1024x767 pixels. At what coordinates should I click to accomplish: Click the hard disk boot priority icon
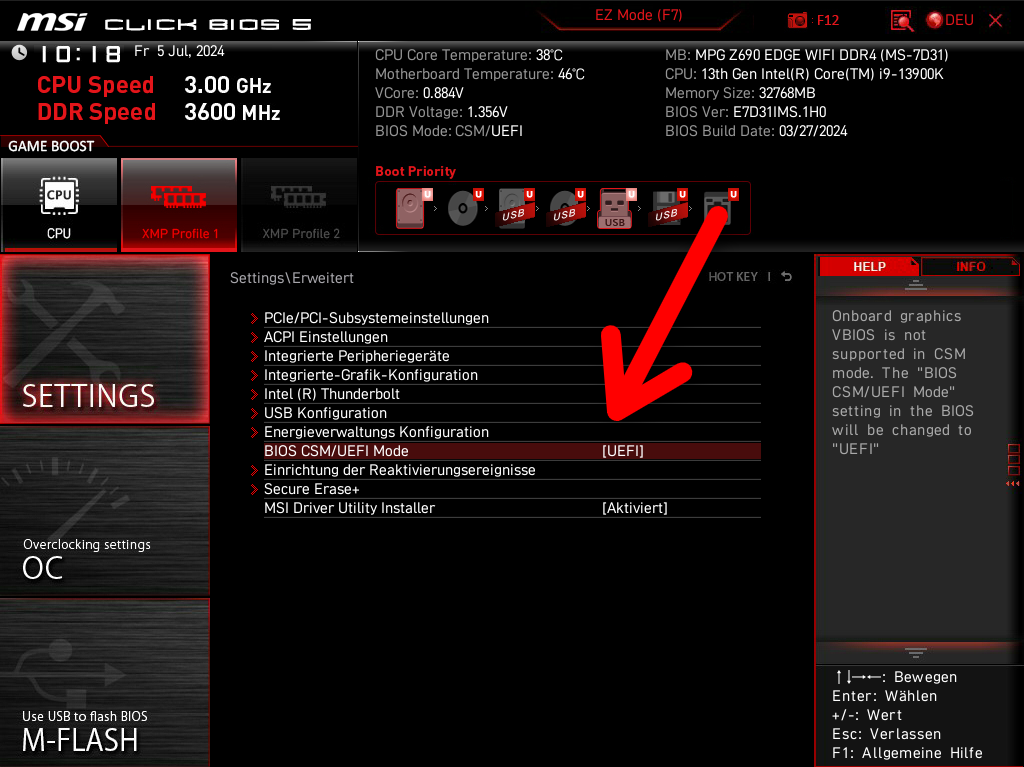point(412,208)
